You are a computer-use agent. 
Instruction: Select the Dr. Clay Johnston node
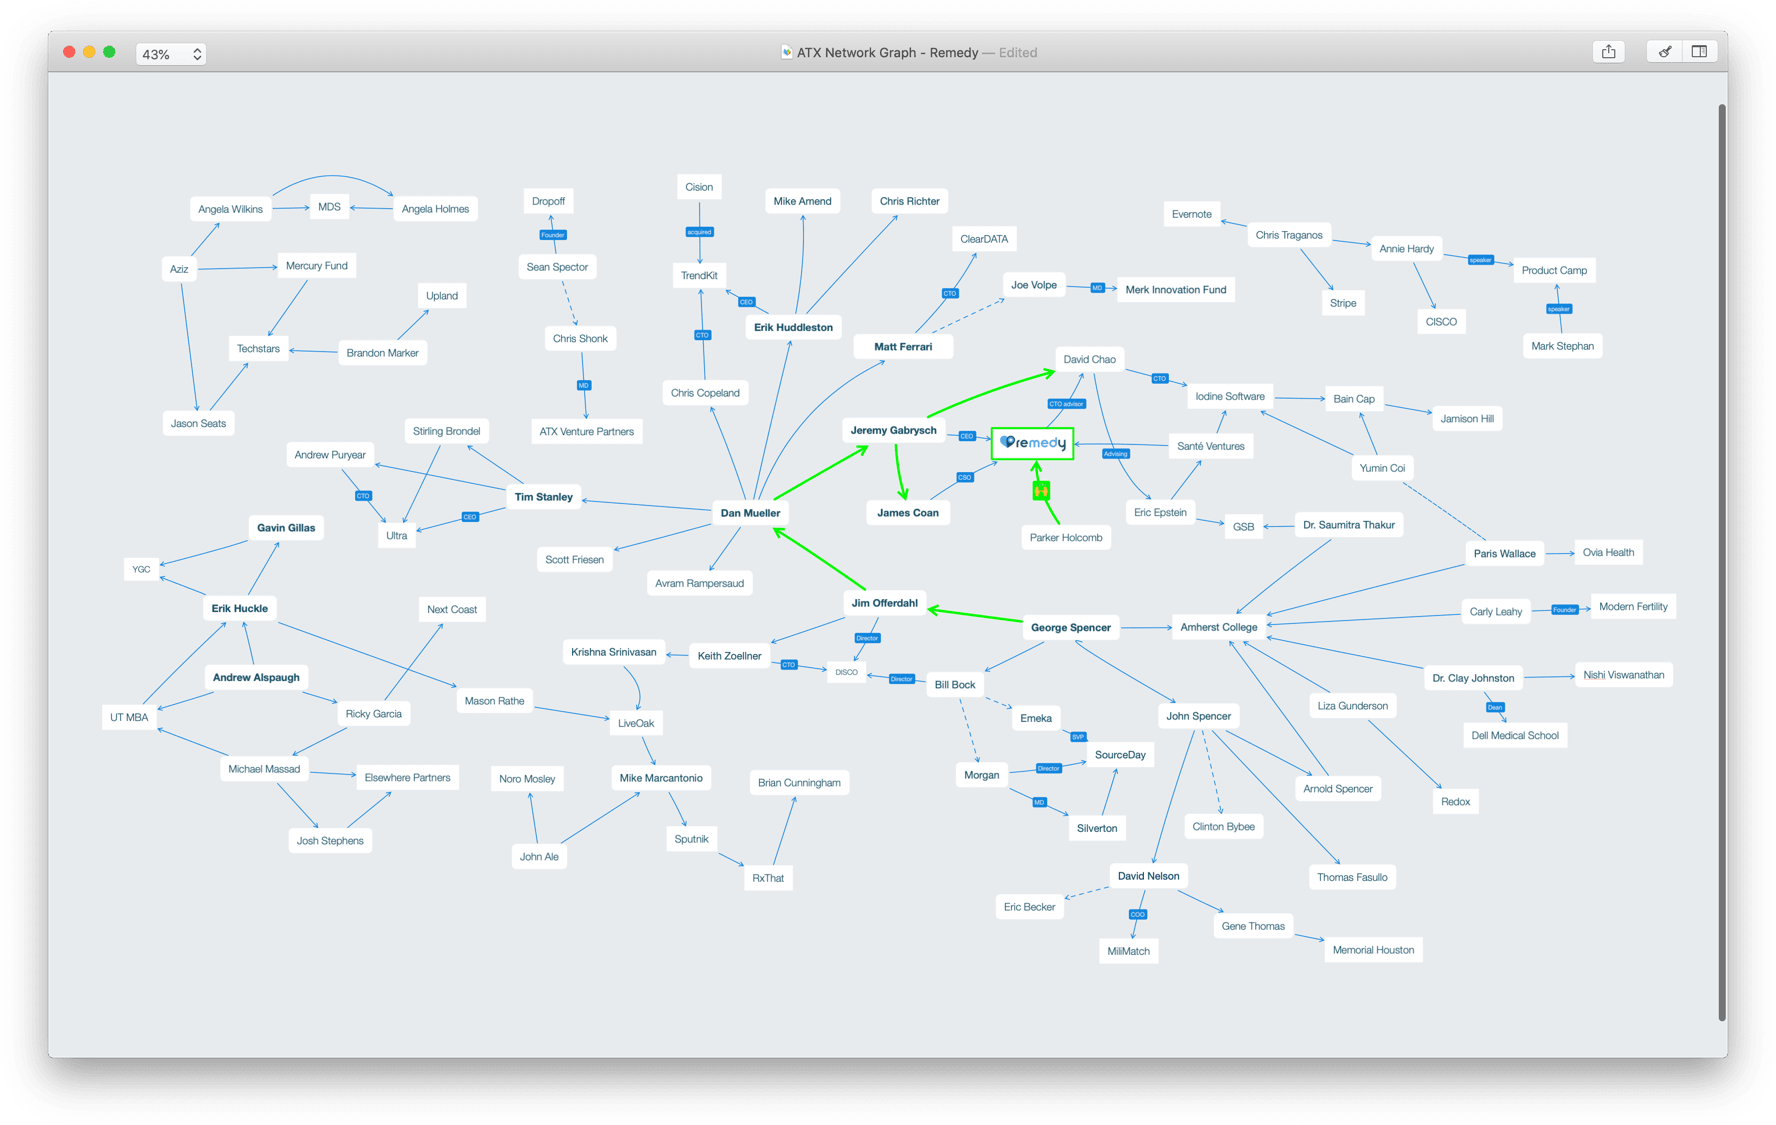point(1472,678)
